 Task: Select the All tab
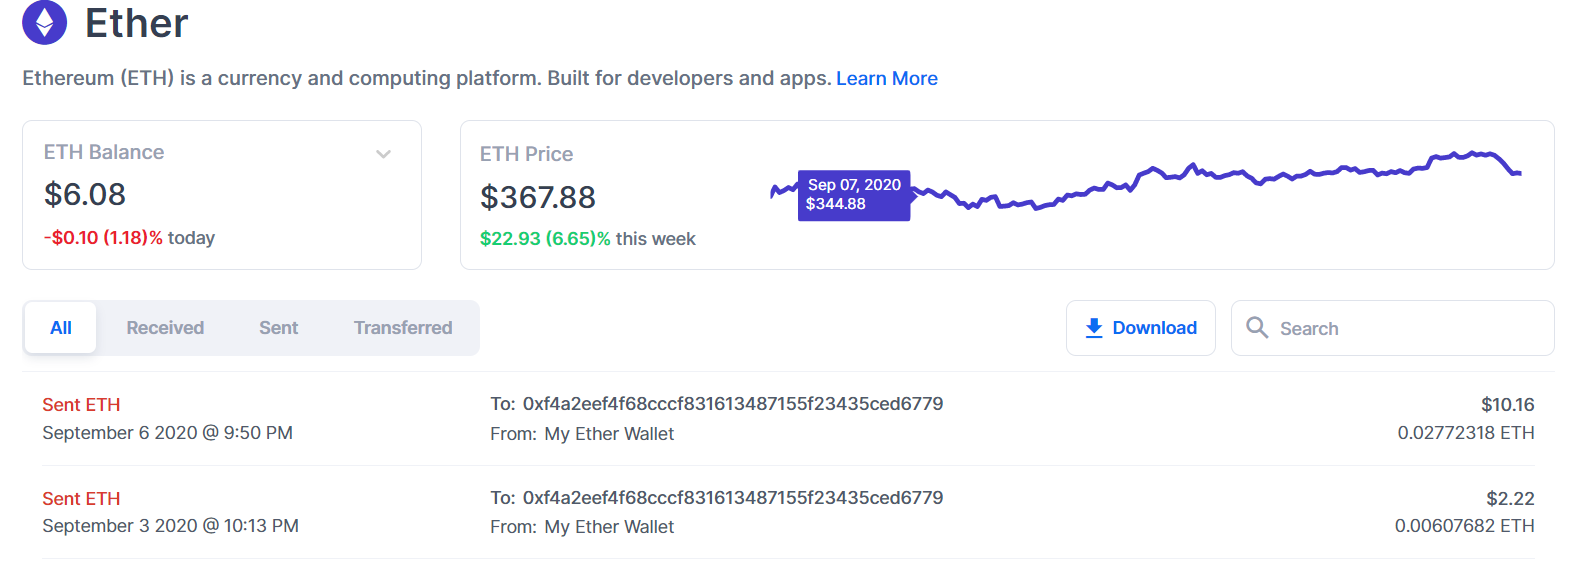(61, 328)
